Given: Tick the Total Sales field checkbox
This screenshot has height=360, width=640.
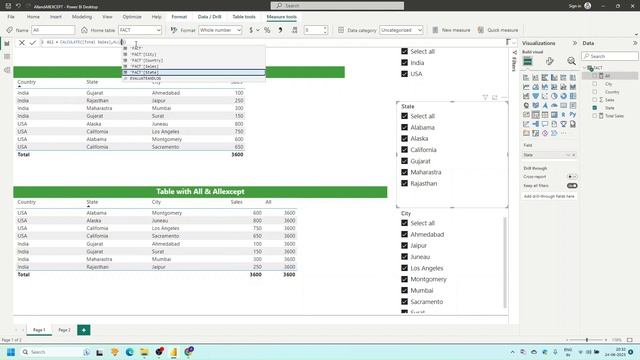Looking at the screenshot, I should pos(594,116).
